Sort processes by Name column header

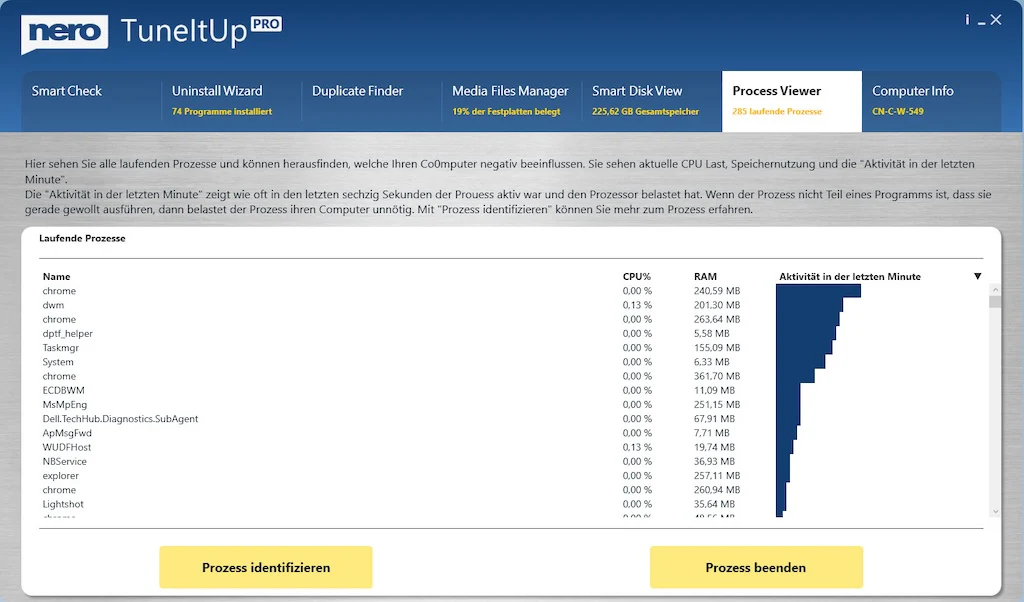point(56,276)
